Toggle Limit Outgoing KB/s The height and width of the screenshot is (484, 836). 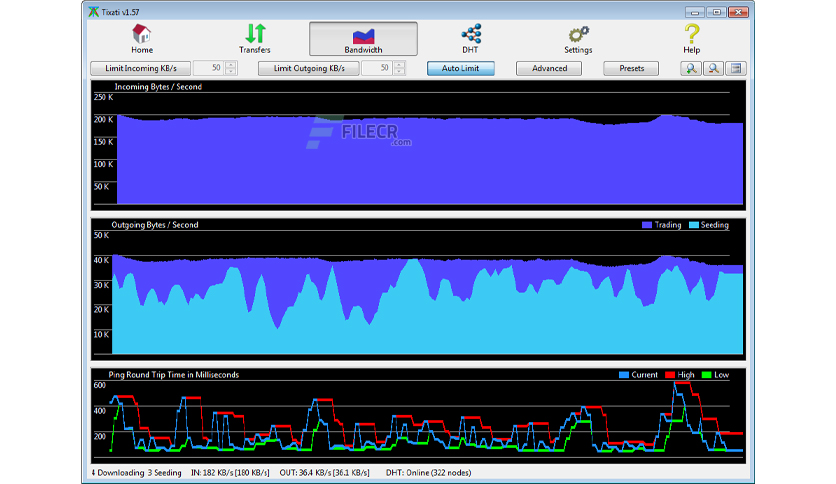(309, 68)
